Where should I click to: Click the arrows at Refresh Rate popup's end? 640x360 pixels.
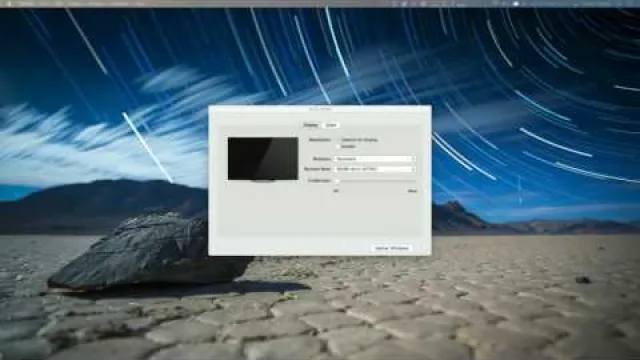(413, 169)
